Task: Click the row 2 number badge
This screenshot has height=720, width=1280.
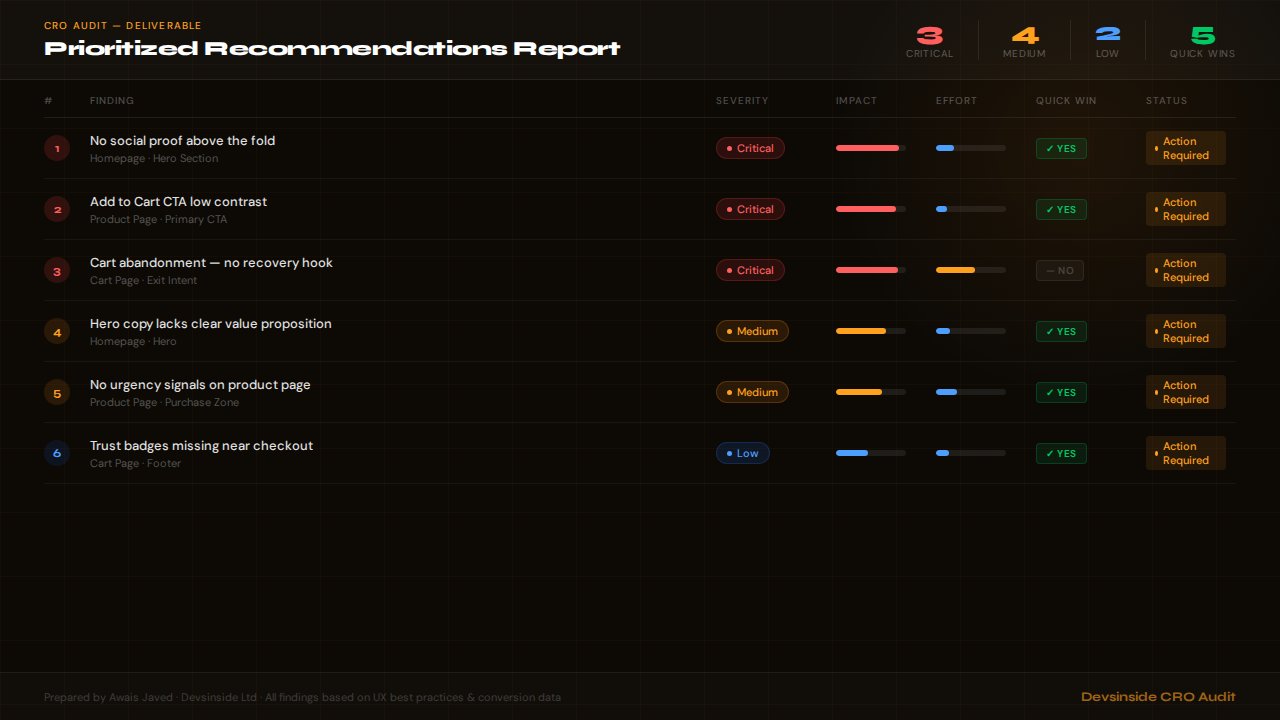Action: tap(57, 209)
